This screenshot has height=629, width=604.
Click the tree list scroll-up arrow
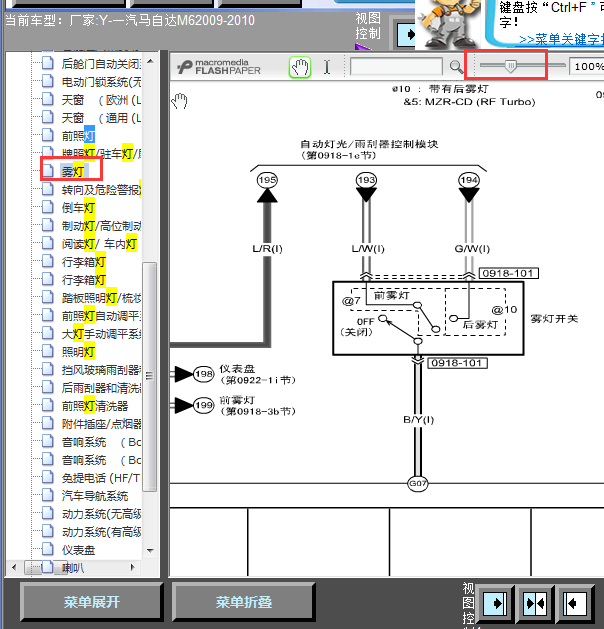150,61
